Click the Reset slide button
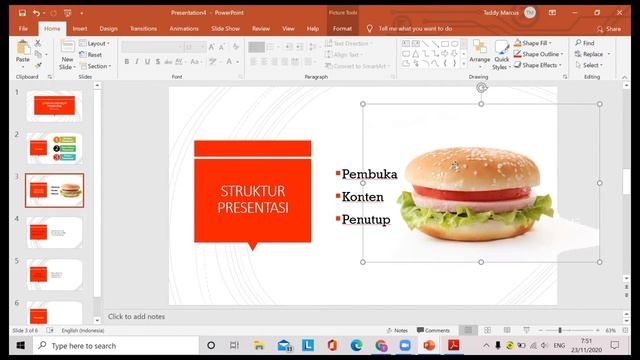This screenshot has height=360, width=640. pos(91,54)
